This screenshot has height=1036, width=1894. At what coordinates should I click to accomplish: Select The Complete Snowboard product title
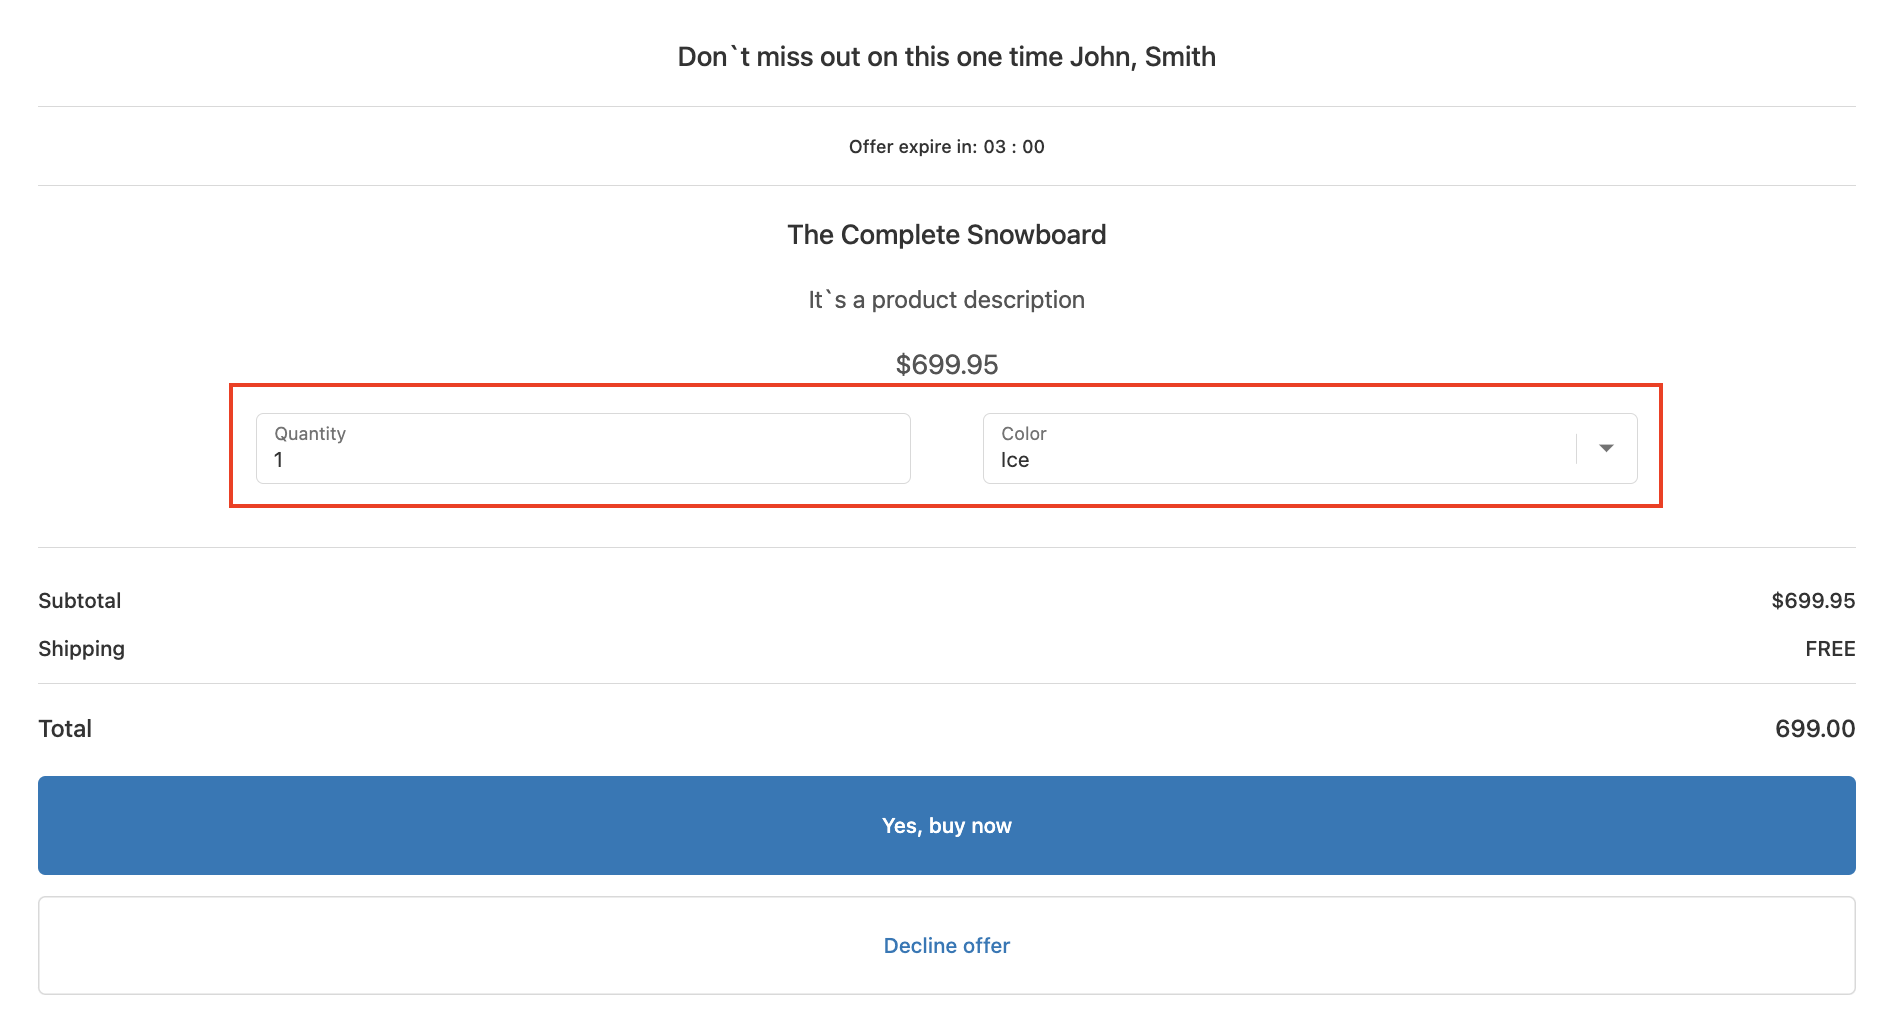click(946, 235)
